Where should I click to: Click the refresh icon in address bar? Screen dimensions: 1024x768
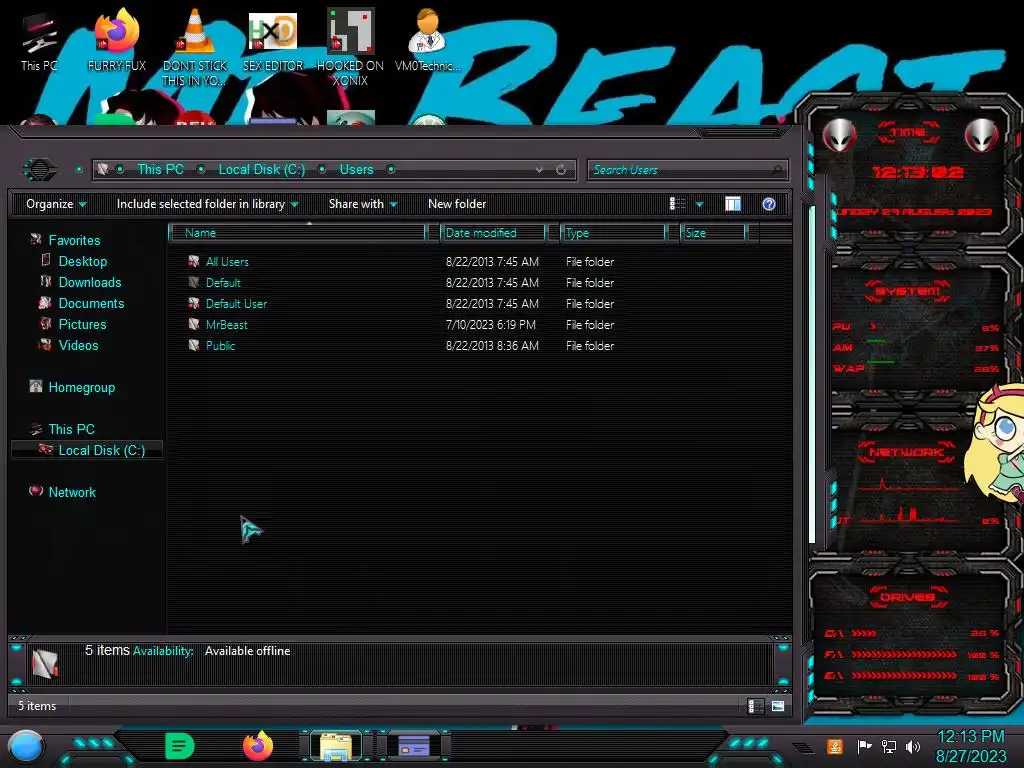pyautogui.click(x=561, y=170)
